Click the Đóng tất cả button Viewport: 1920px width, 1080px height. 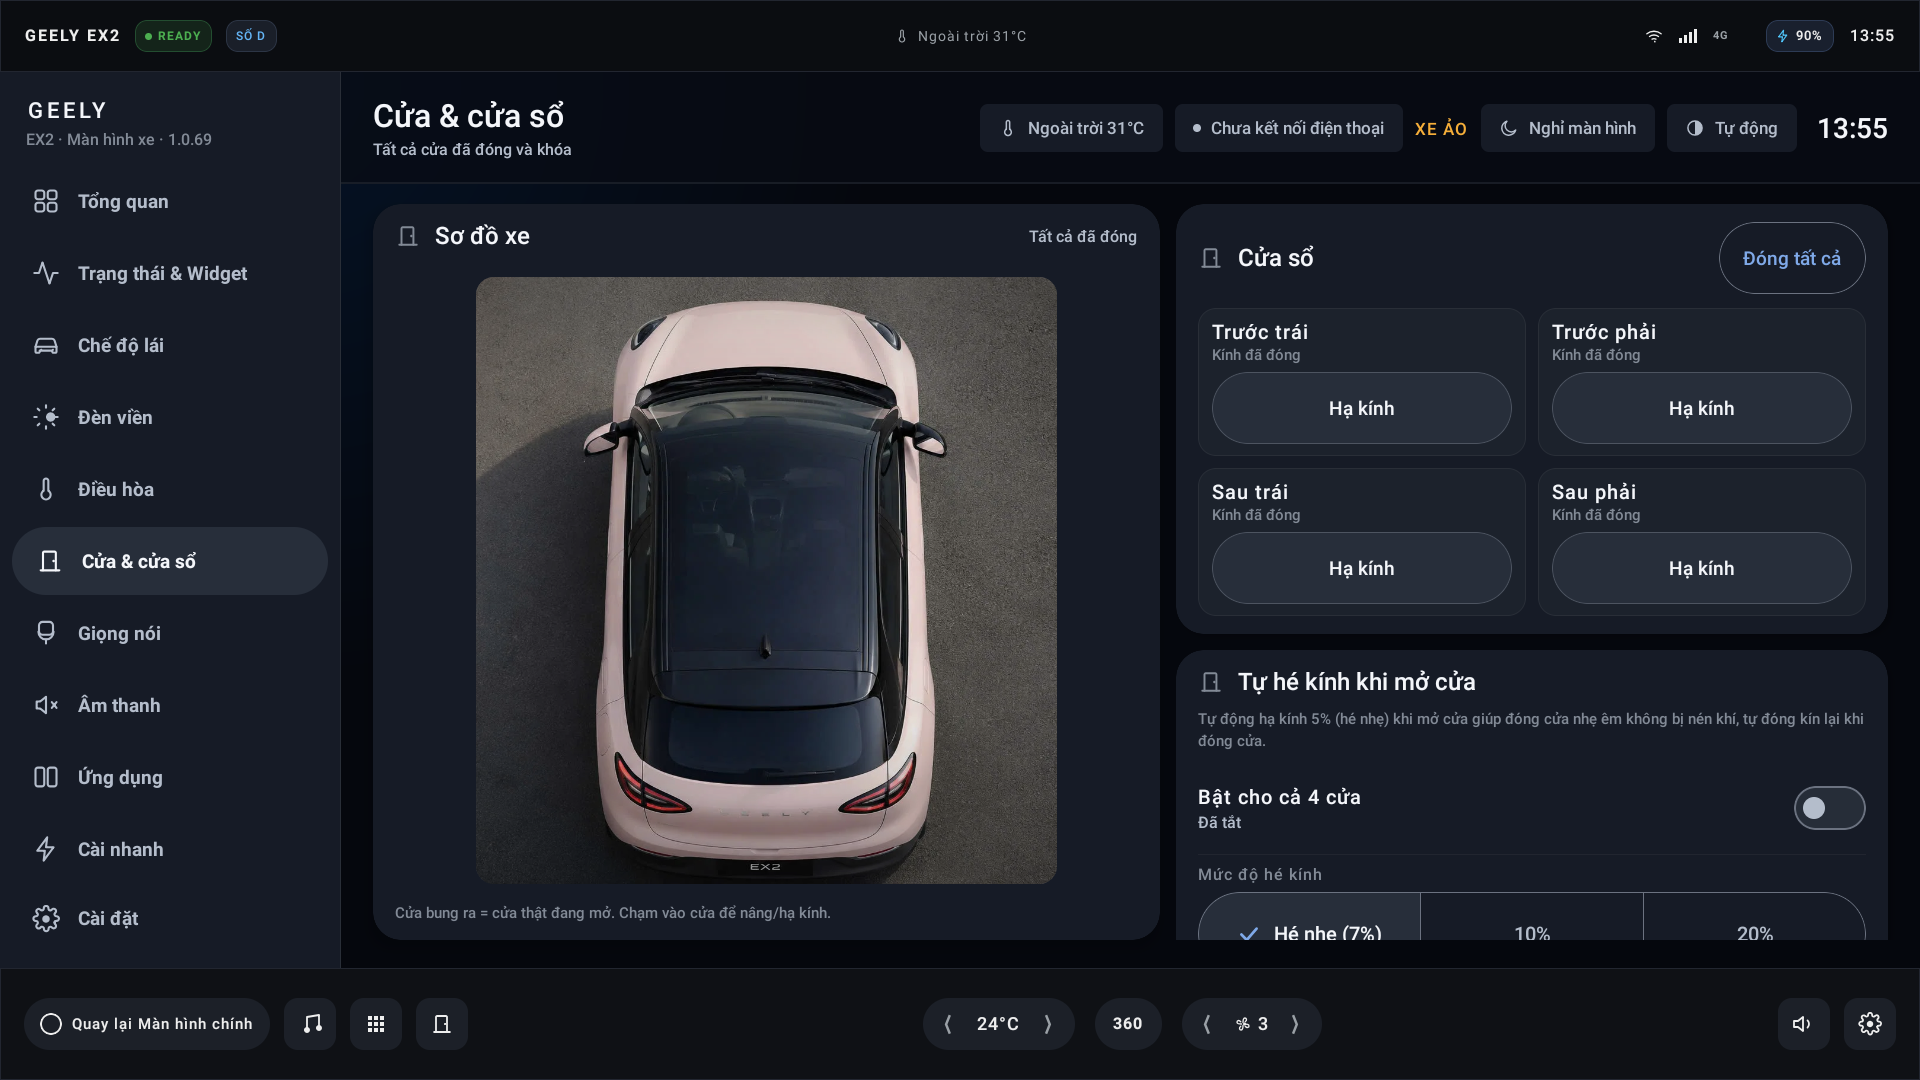pos(1792,258)
